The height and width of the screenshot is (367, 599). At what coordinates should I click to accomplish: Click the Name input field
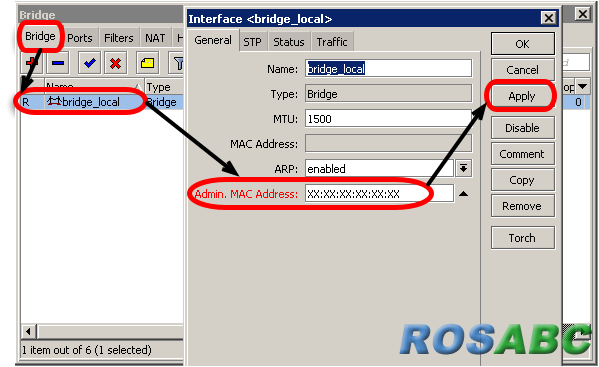(x=389, y=69)
